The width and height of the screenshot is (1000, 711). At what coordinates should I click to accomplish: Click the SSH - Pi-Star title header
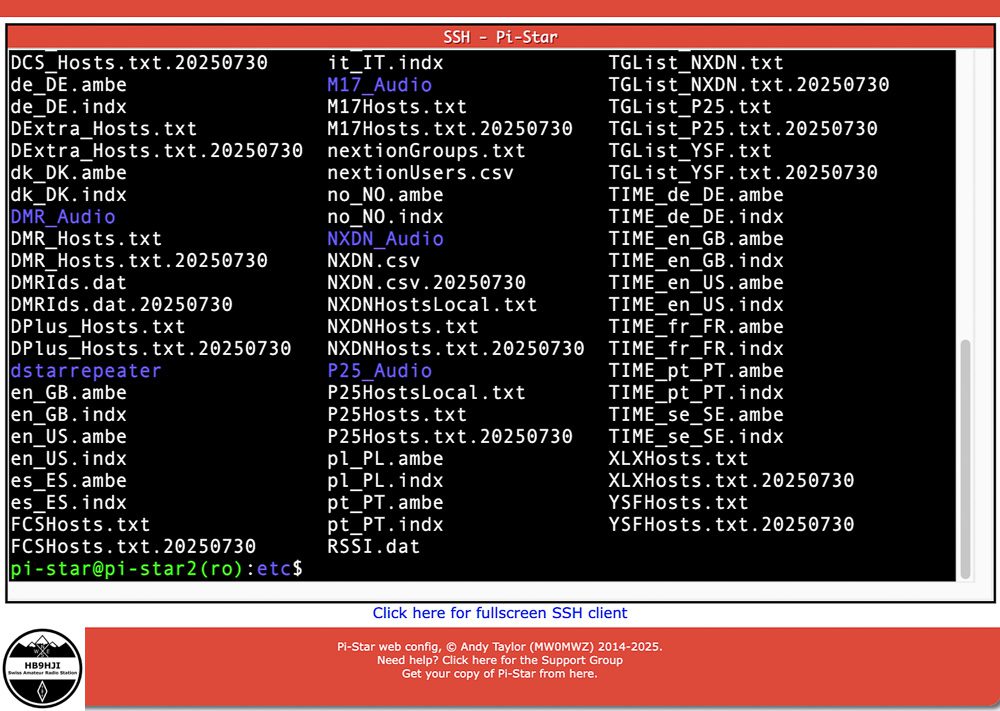point(500,37)
